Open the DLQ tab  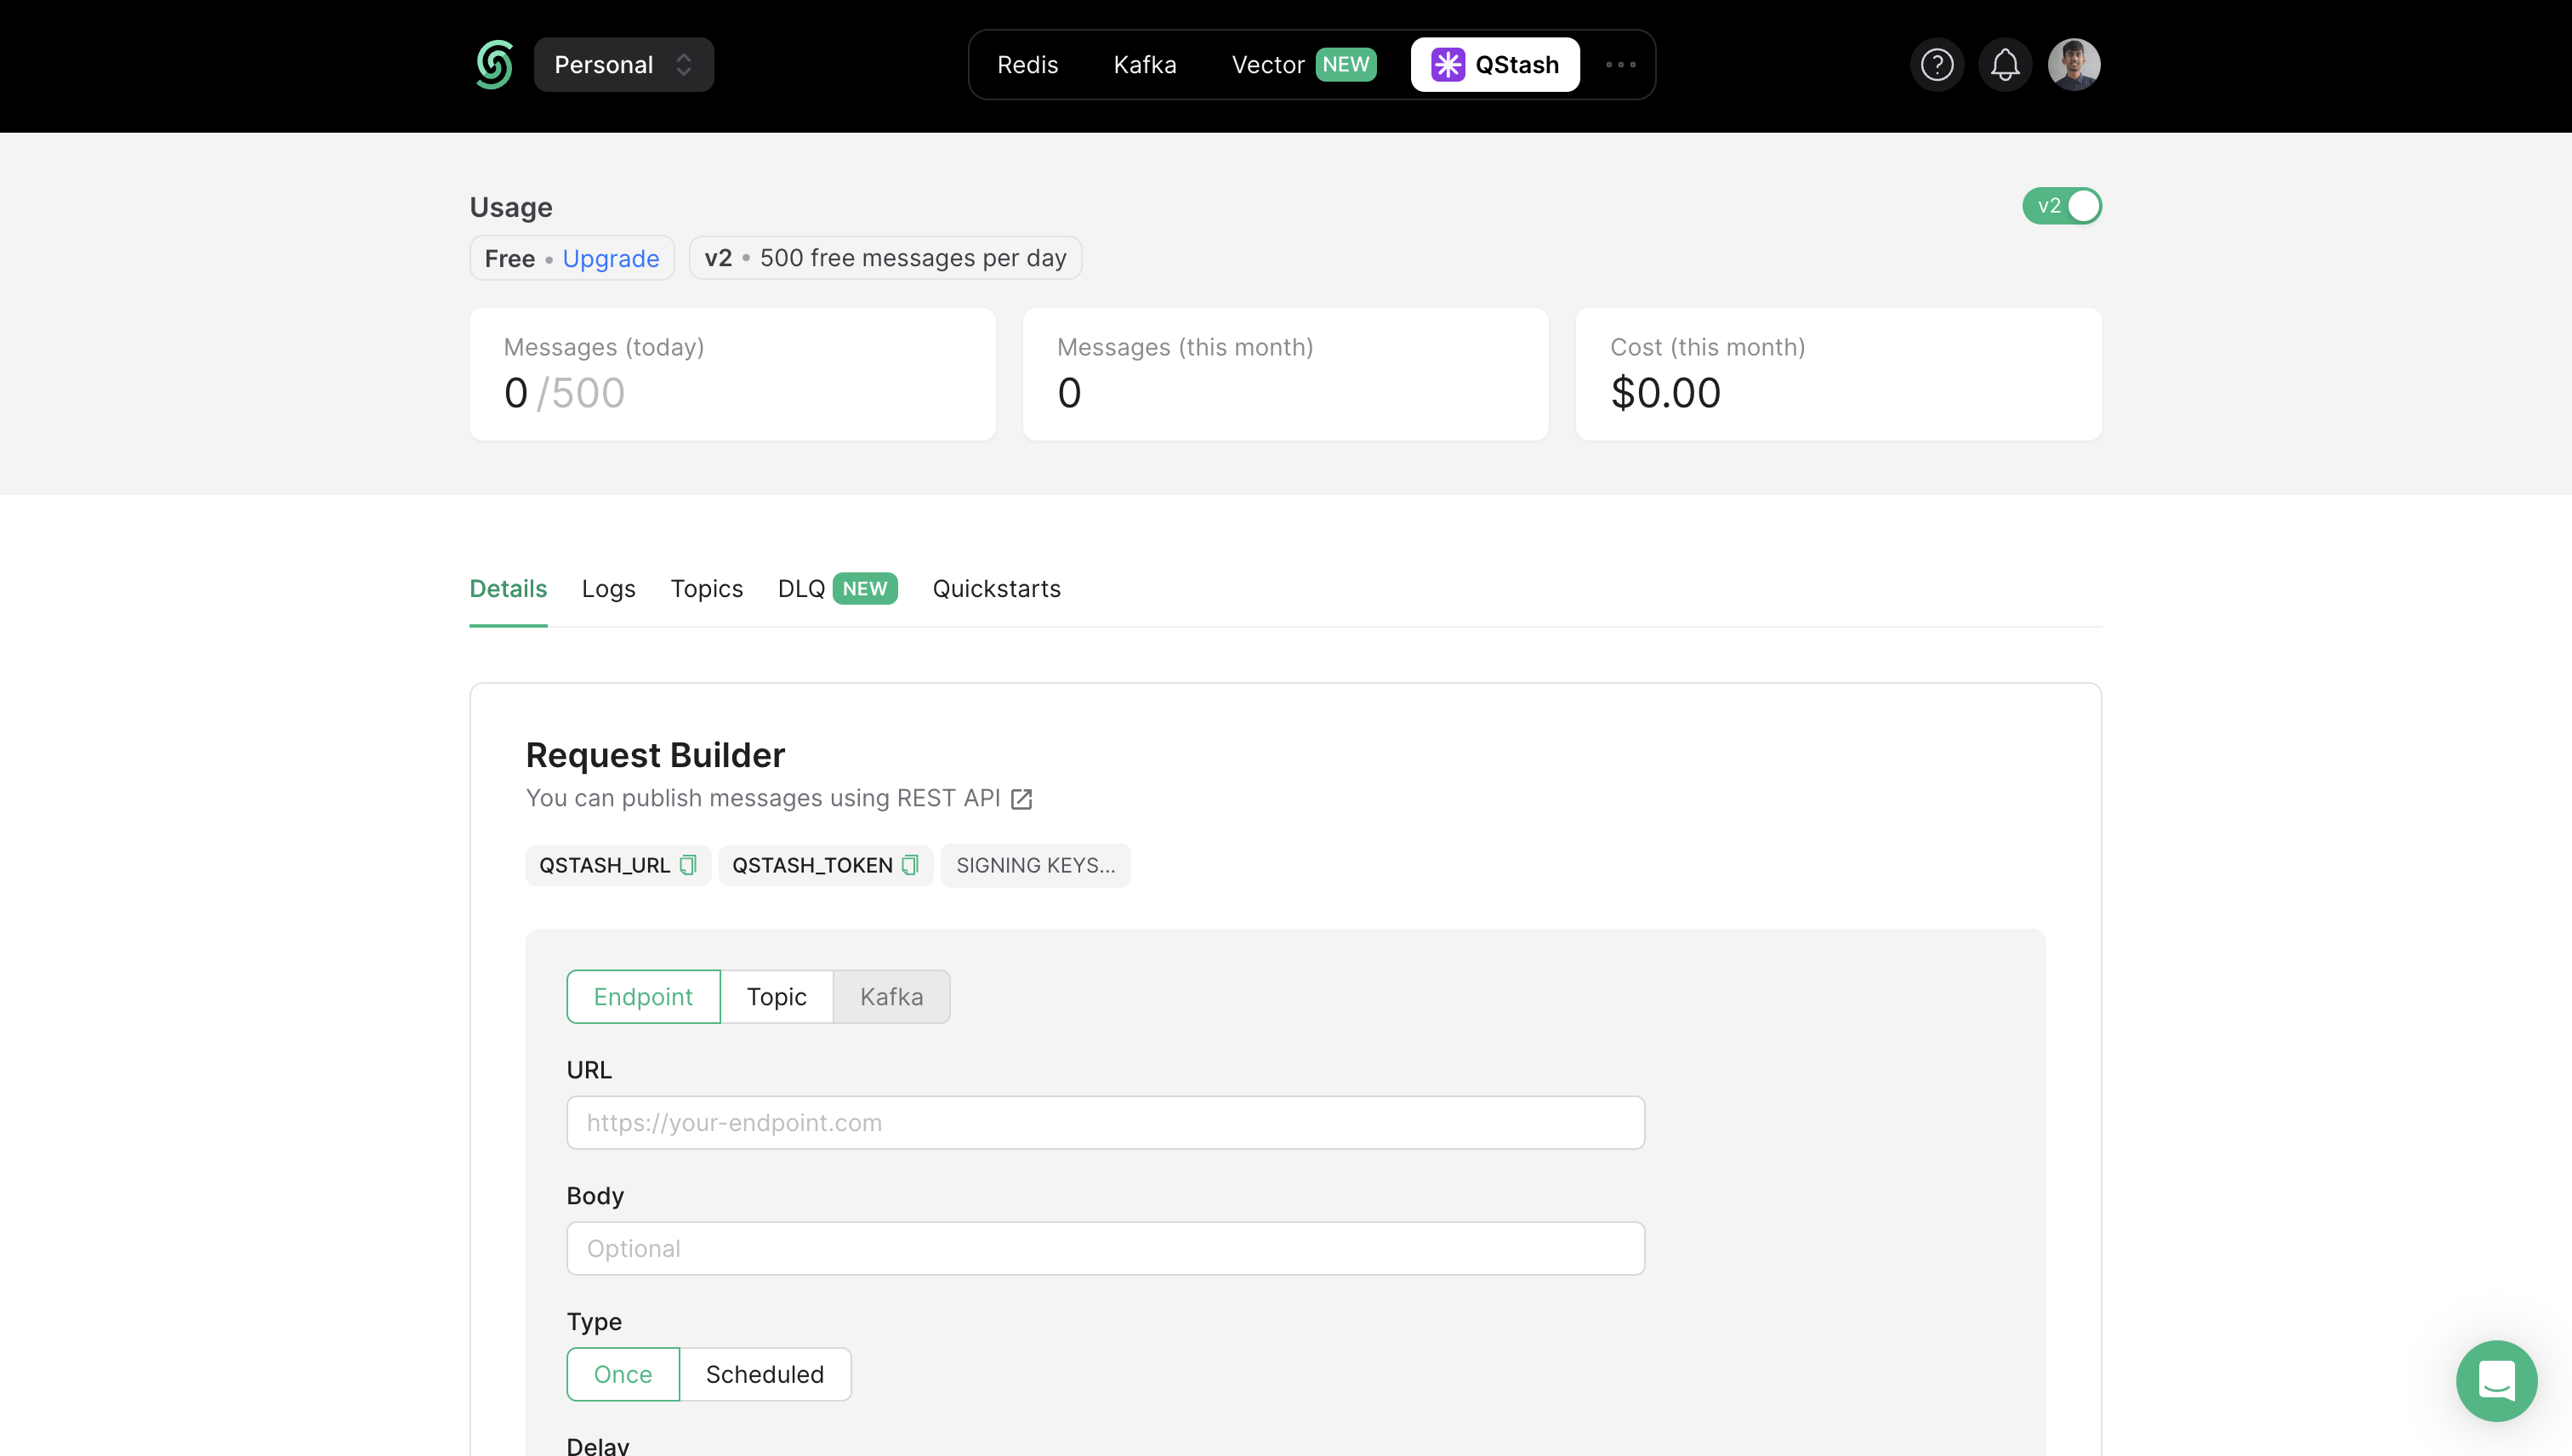(800, 589)
